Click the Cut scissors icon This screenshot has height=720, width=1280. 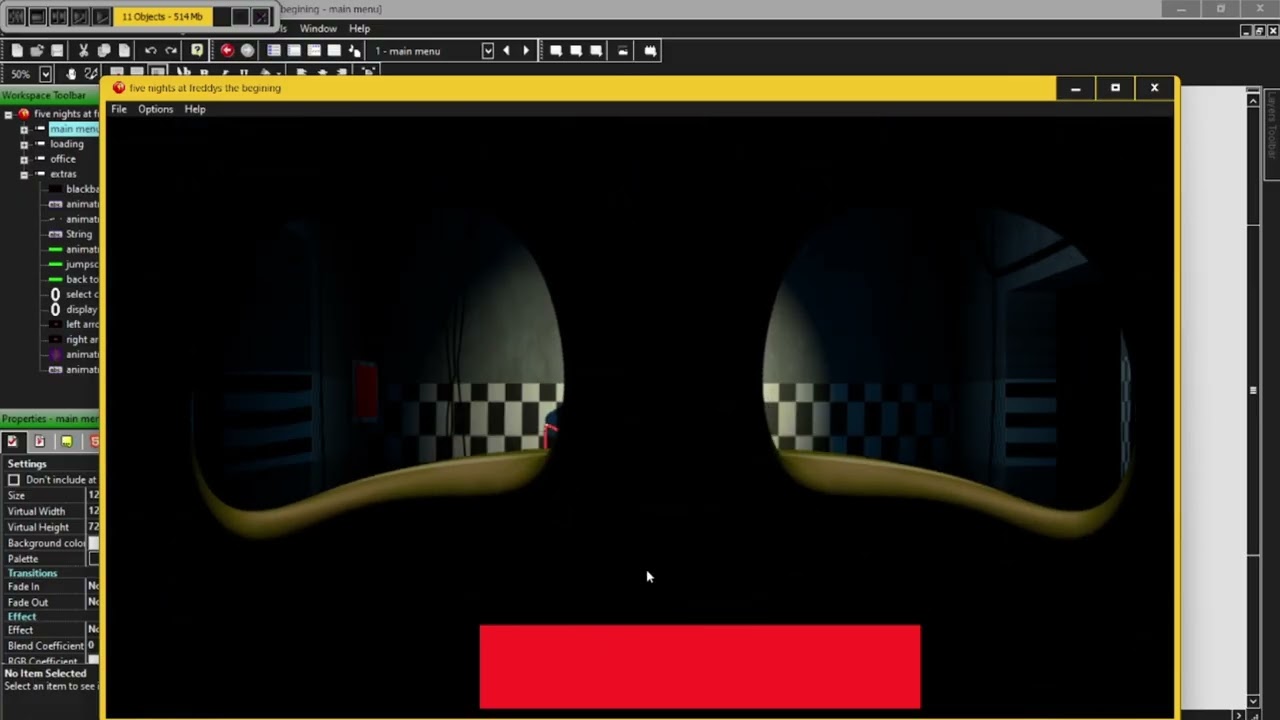coord(84,51)
